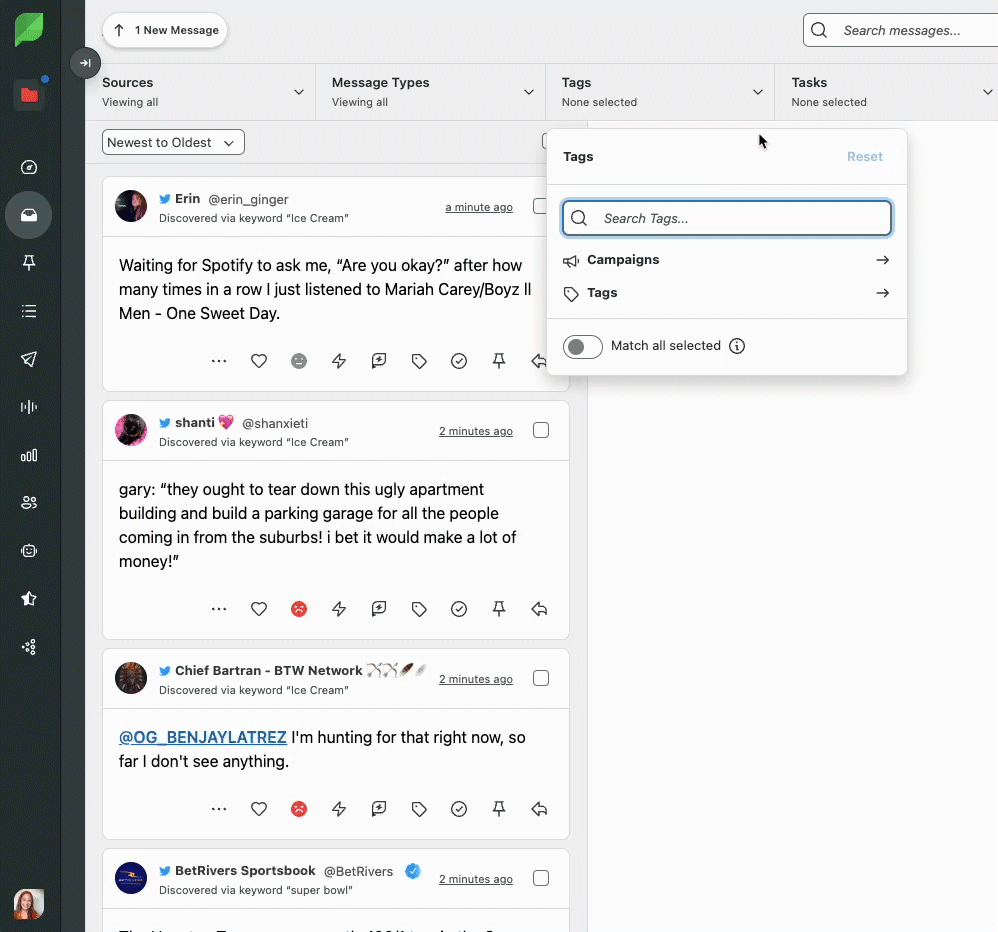Screen dimensions: 998x932
Task: Mark Erin's message complete with checkmark icon
Action: 459,361
